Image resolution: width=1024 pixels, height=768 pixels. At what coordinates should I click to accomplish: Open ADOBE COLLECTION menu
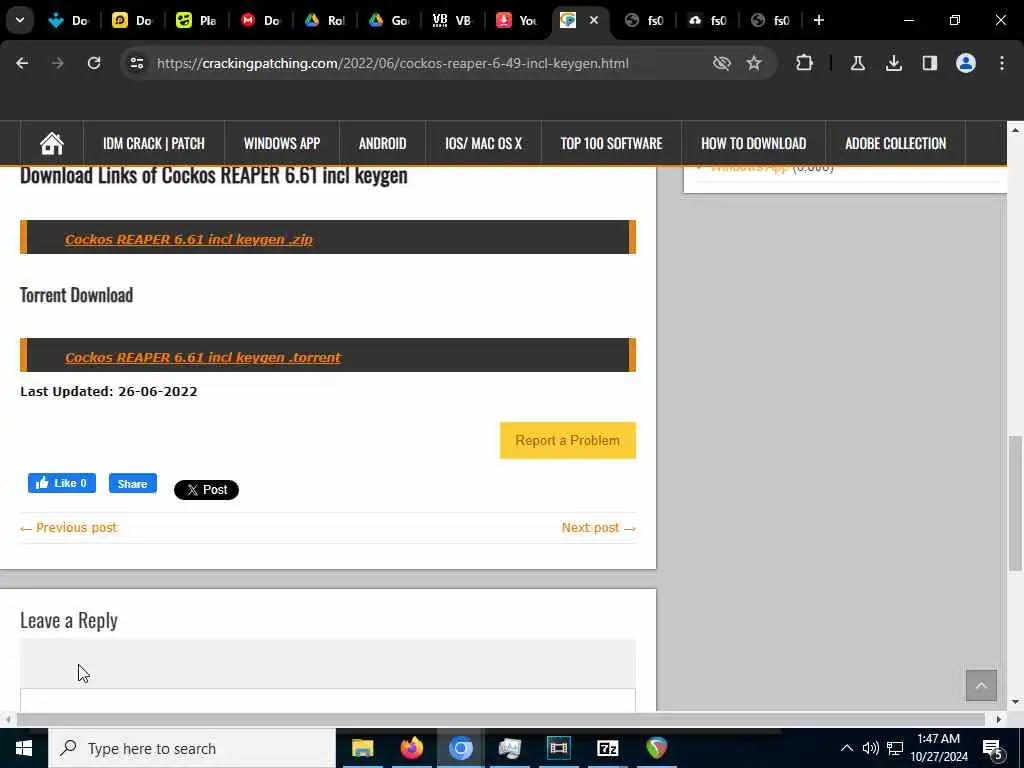[895, 143]
